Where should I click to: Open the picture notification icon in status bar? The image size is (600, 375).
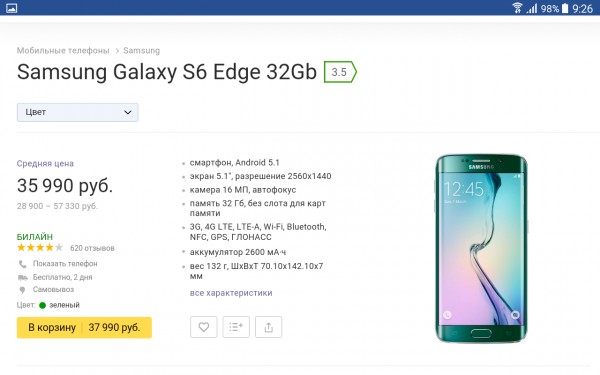pos(11,8)
